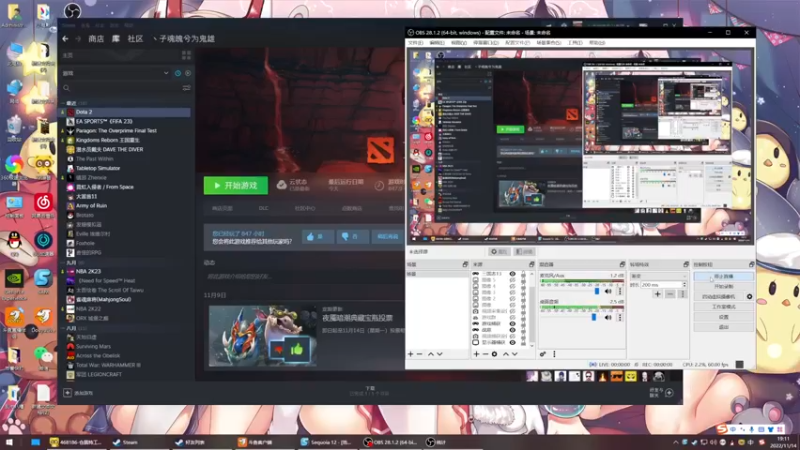The image size is (800, 450).
Task: Pop out the OBS Audio Mixer dock icon
Action: [x=622, y=264]
